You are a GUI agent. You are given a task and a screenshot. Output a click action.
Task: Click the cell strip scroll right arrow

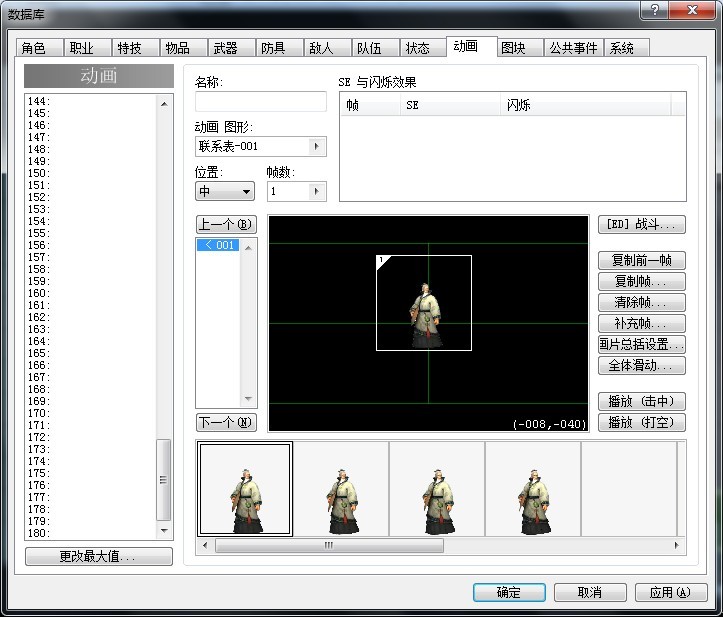[676, 546]
